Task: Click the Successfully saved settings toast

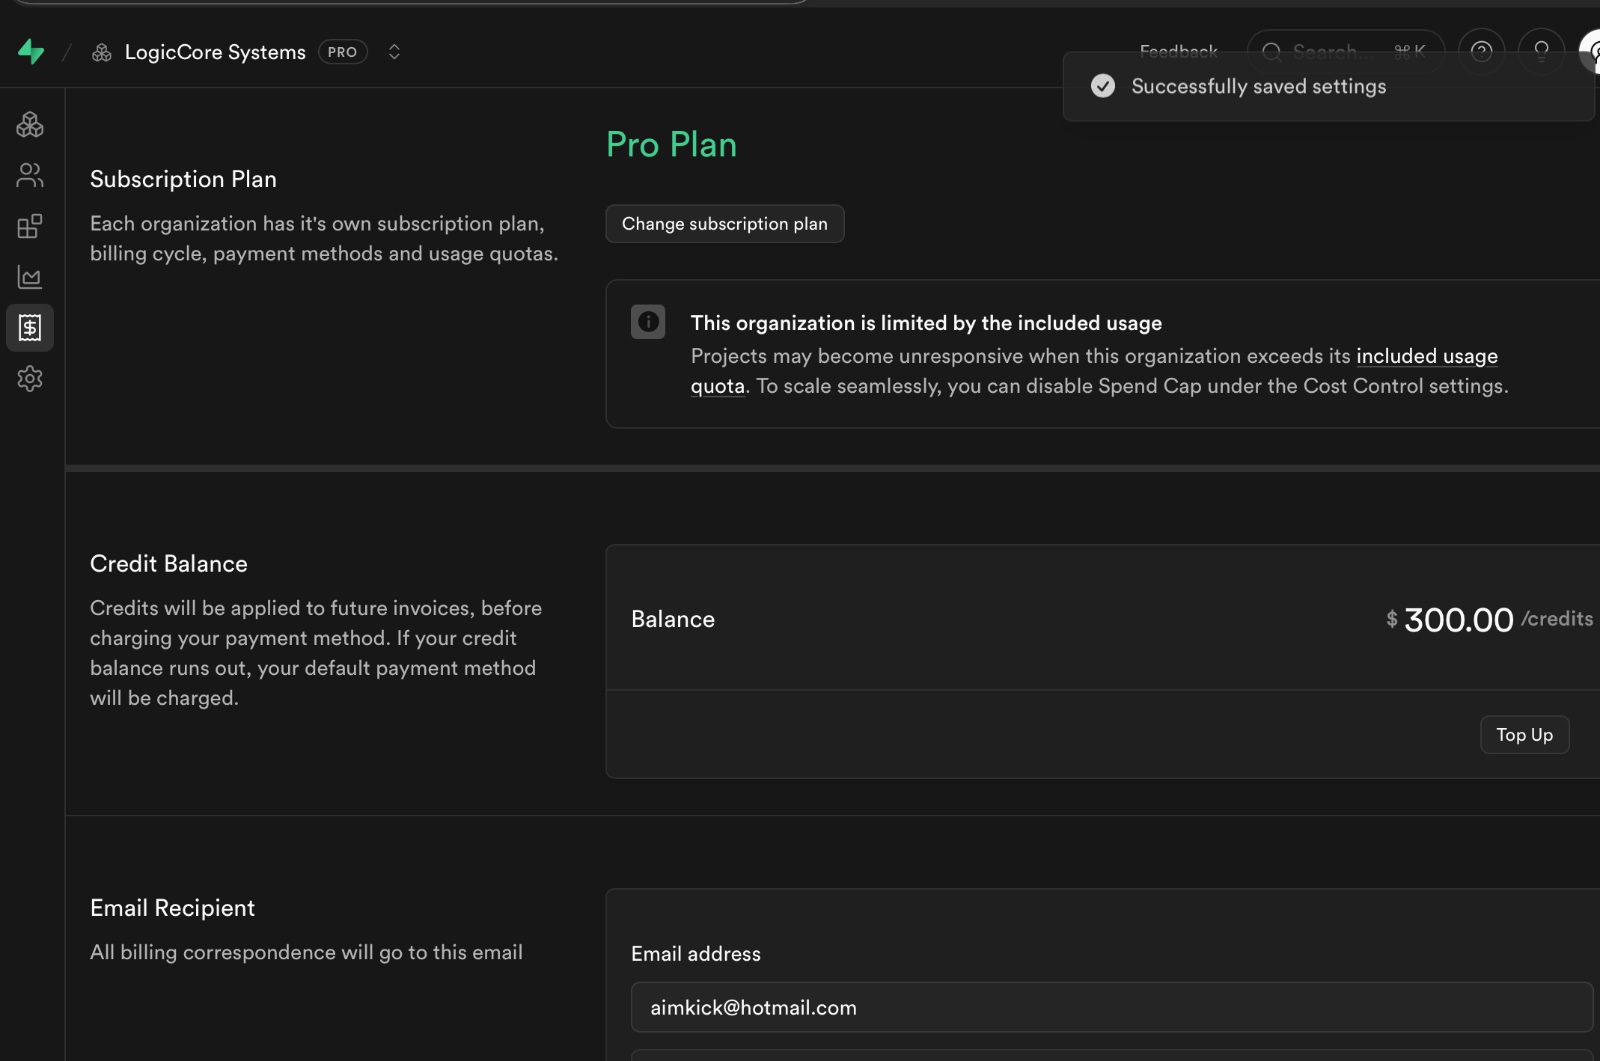Action: [1257, 87]
